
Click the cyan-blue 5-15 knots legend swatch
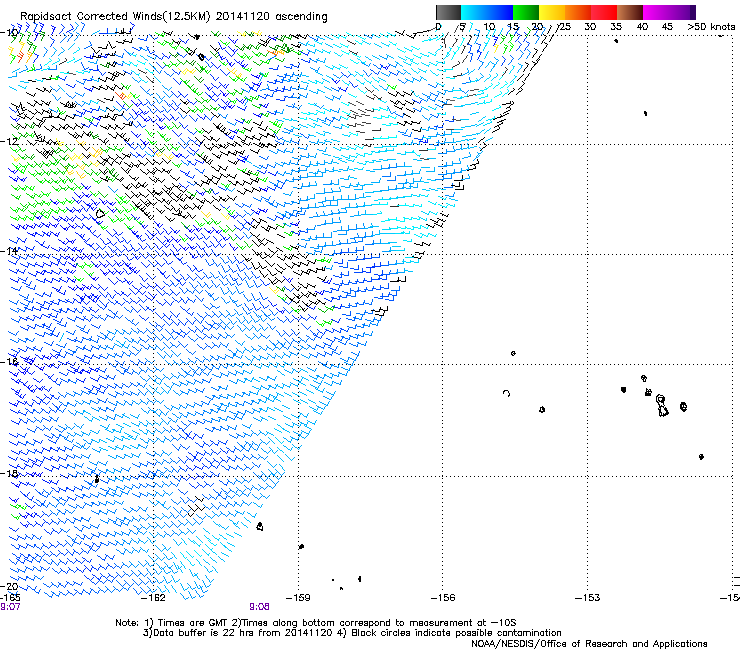(487, 12)
